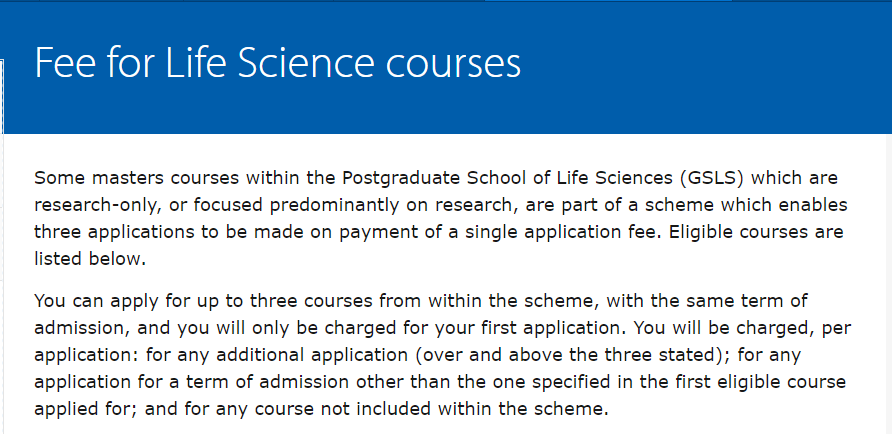This screenshot has width=892, height=434.
Task: Click the word 'research-only' in first paragraph
Action: 92,205
